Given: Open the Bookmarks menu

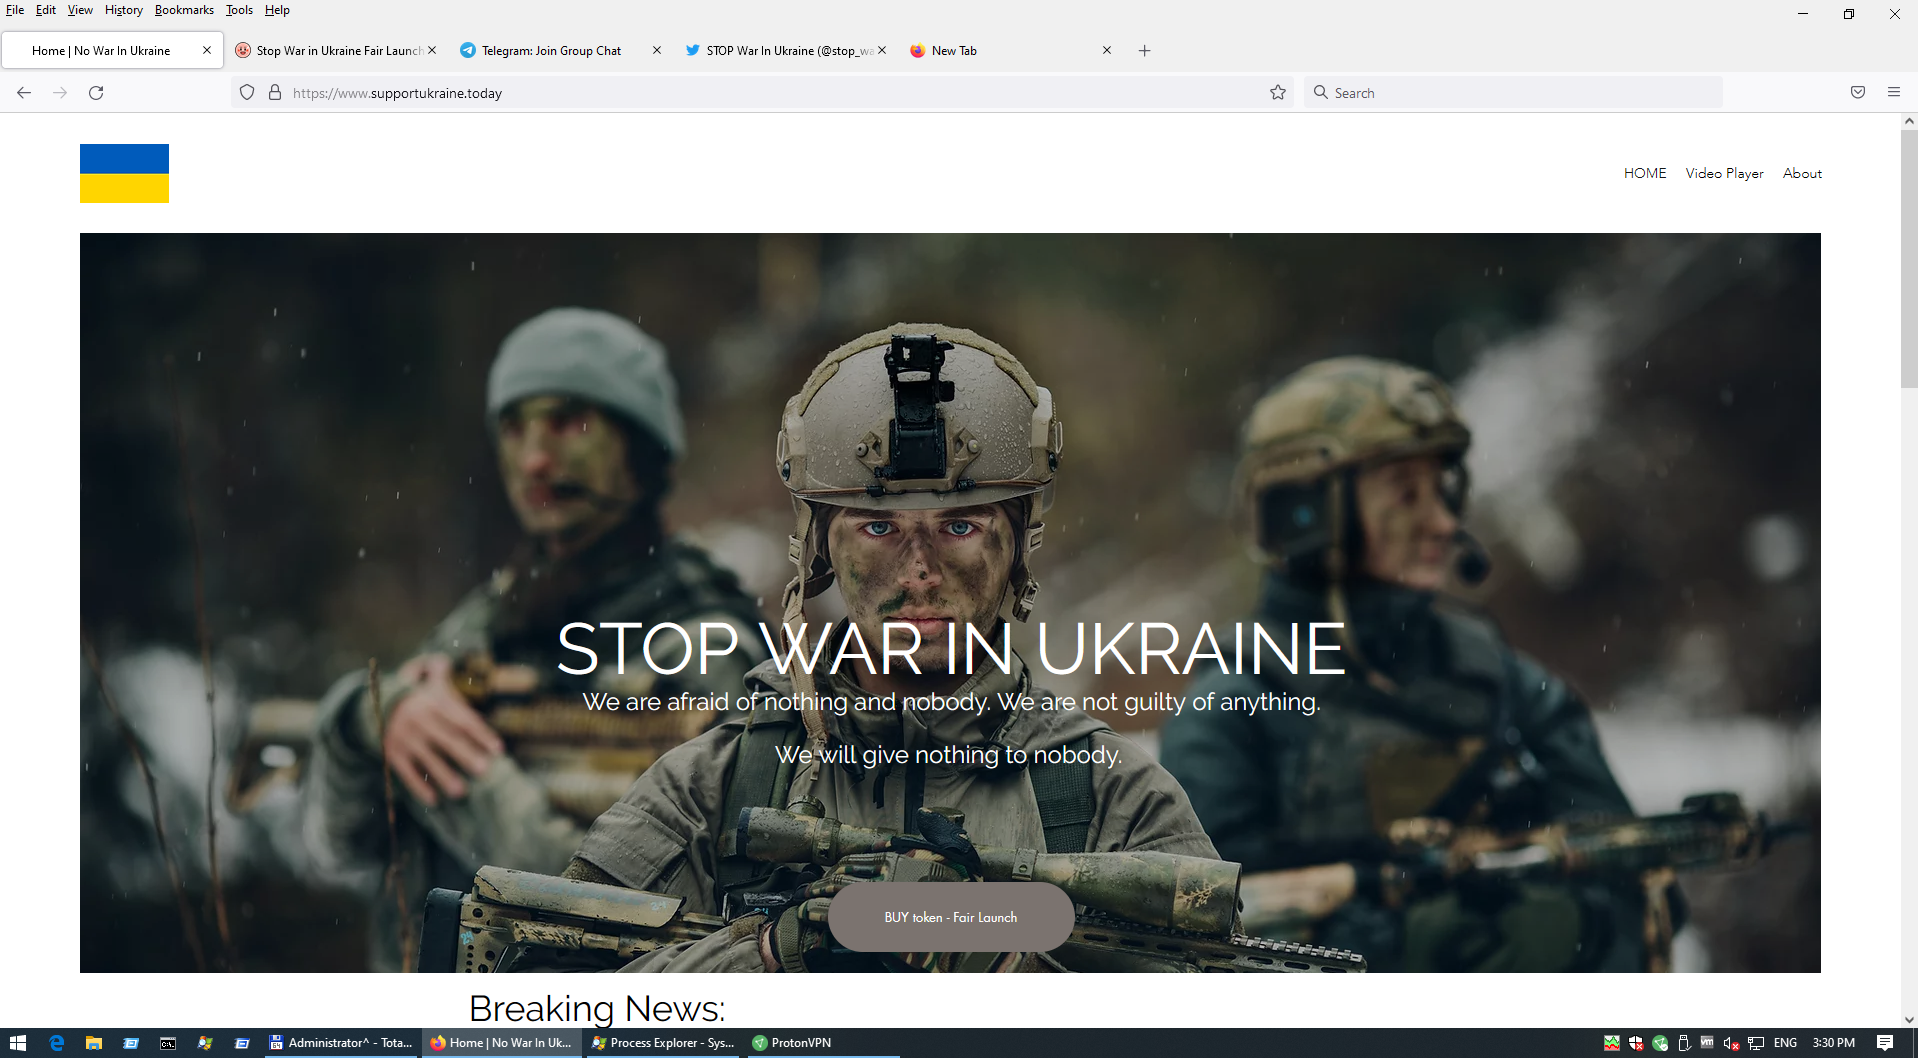Looking at the screenshot, I should (x=184, y=10).
